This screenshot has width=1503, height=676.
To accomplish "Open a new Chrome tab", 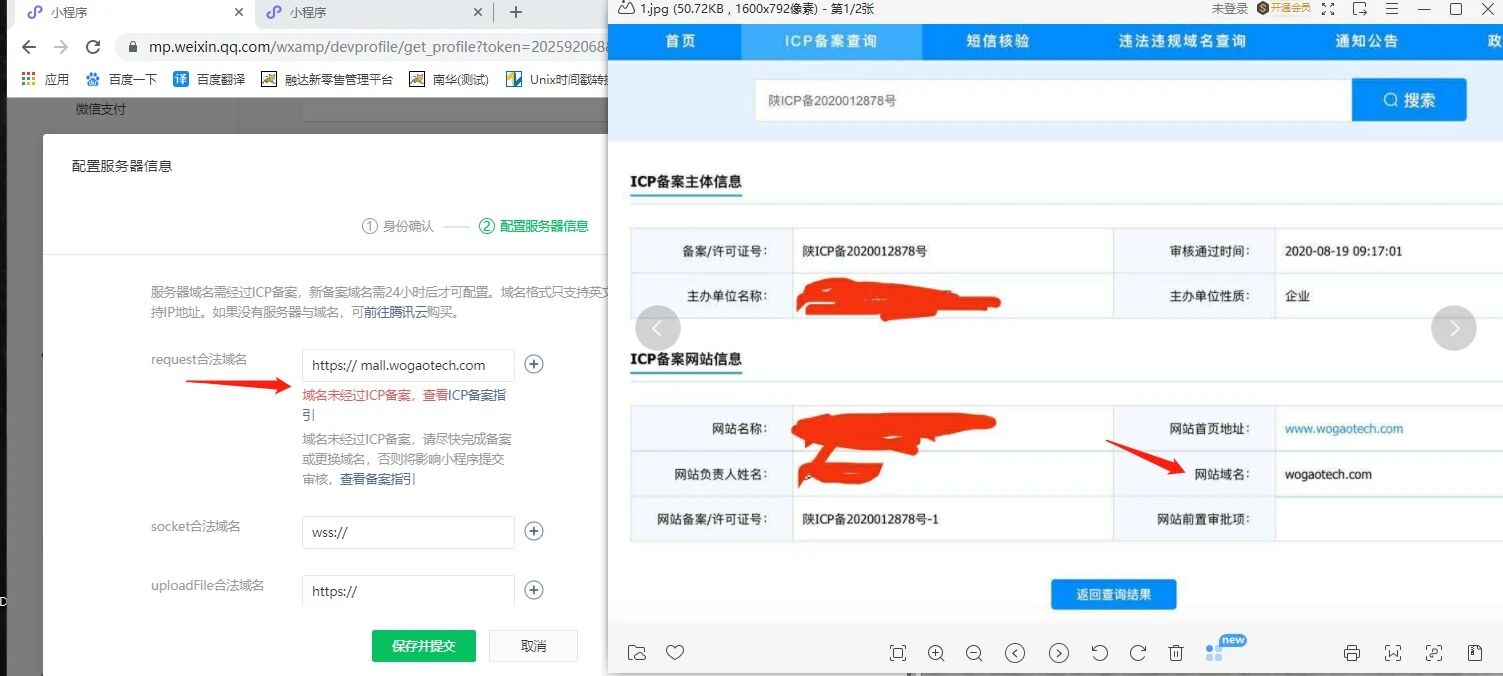I will [515, 13].
